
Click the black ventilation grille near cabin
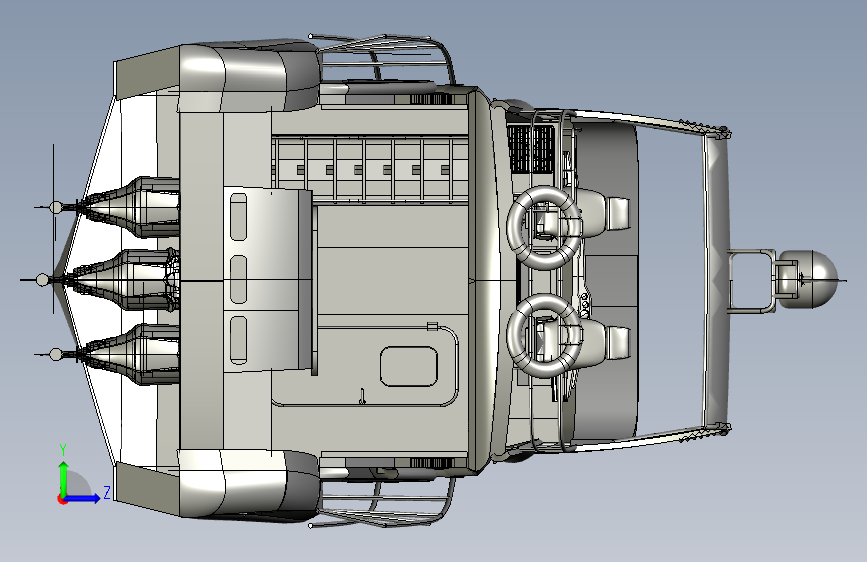pos(531,148)
